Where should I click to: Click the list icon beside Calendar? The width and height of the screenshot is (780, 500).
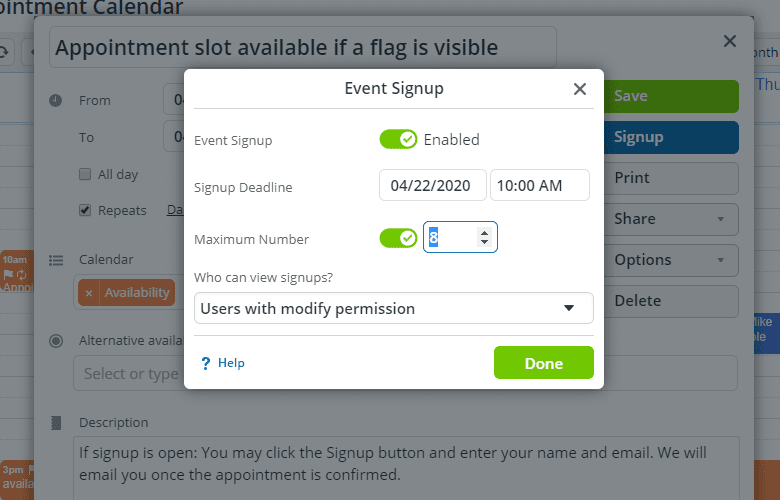(x=56, y=260)
